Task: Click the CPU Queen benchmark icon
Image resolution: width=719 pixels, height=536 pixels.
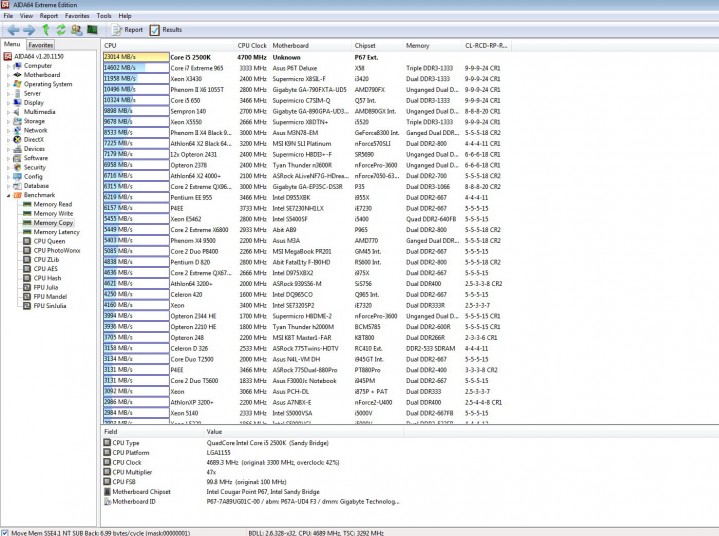Action: [27, 241]
